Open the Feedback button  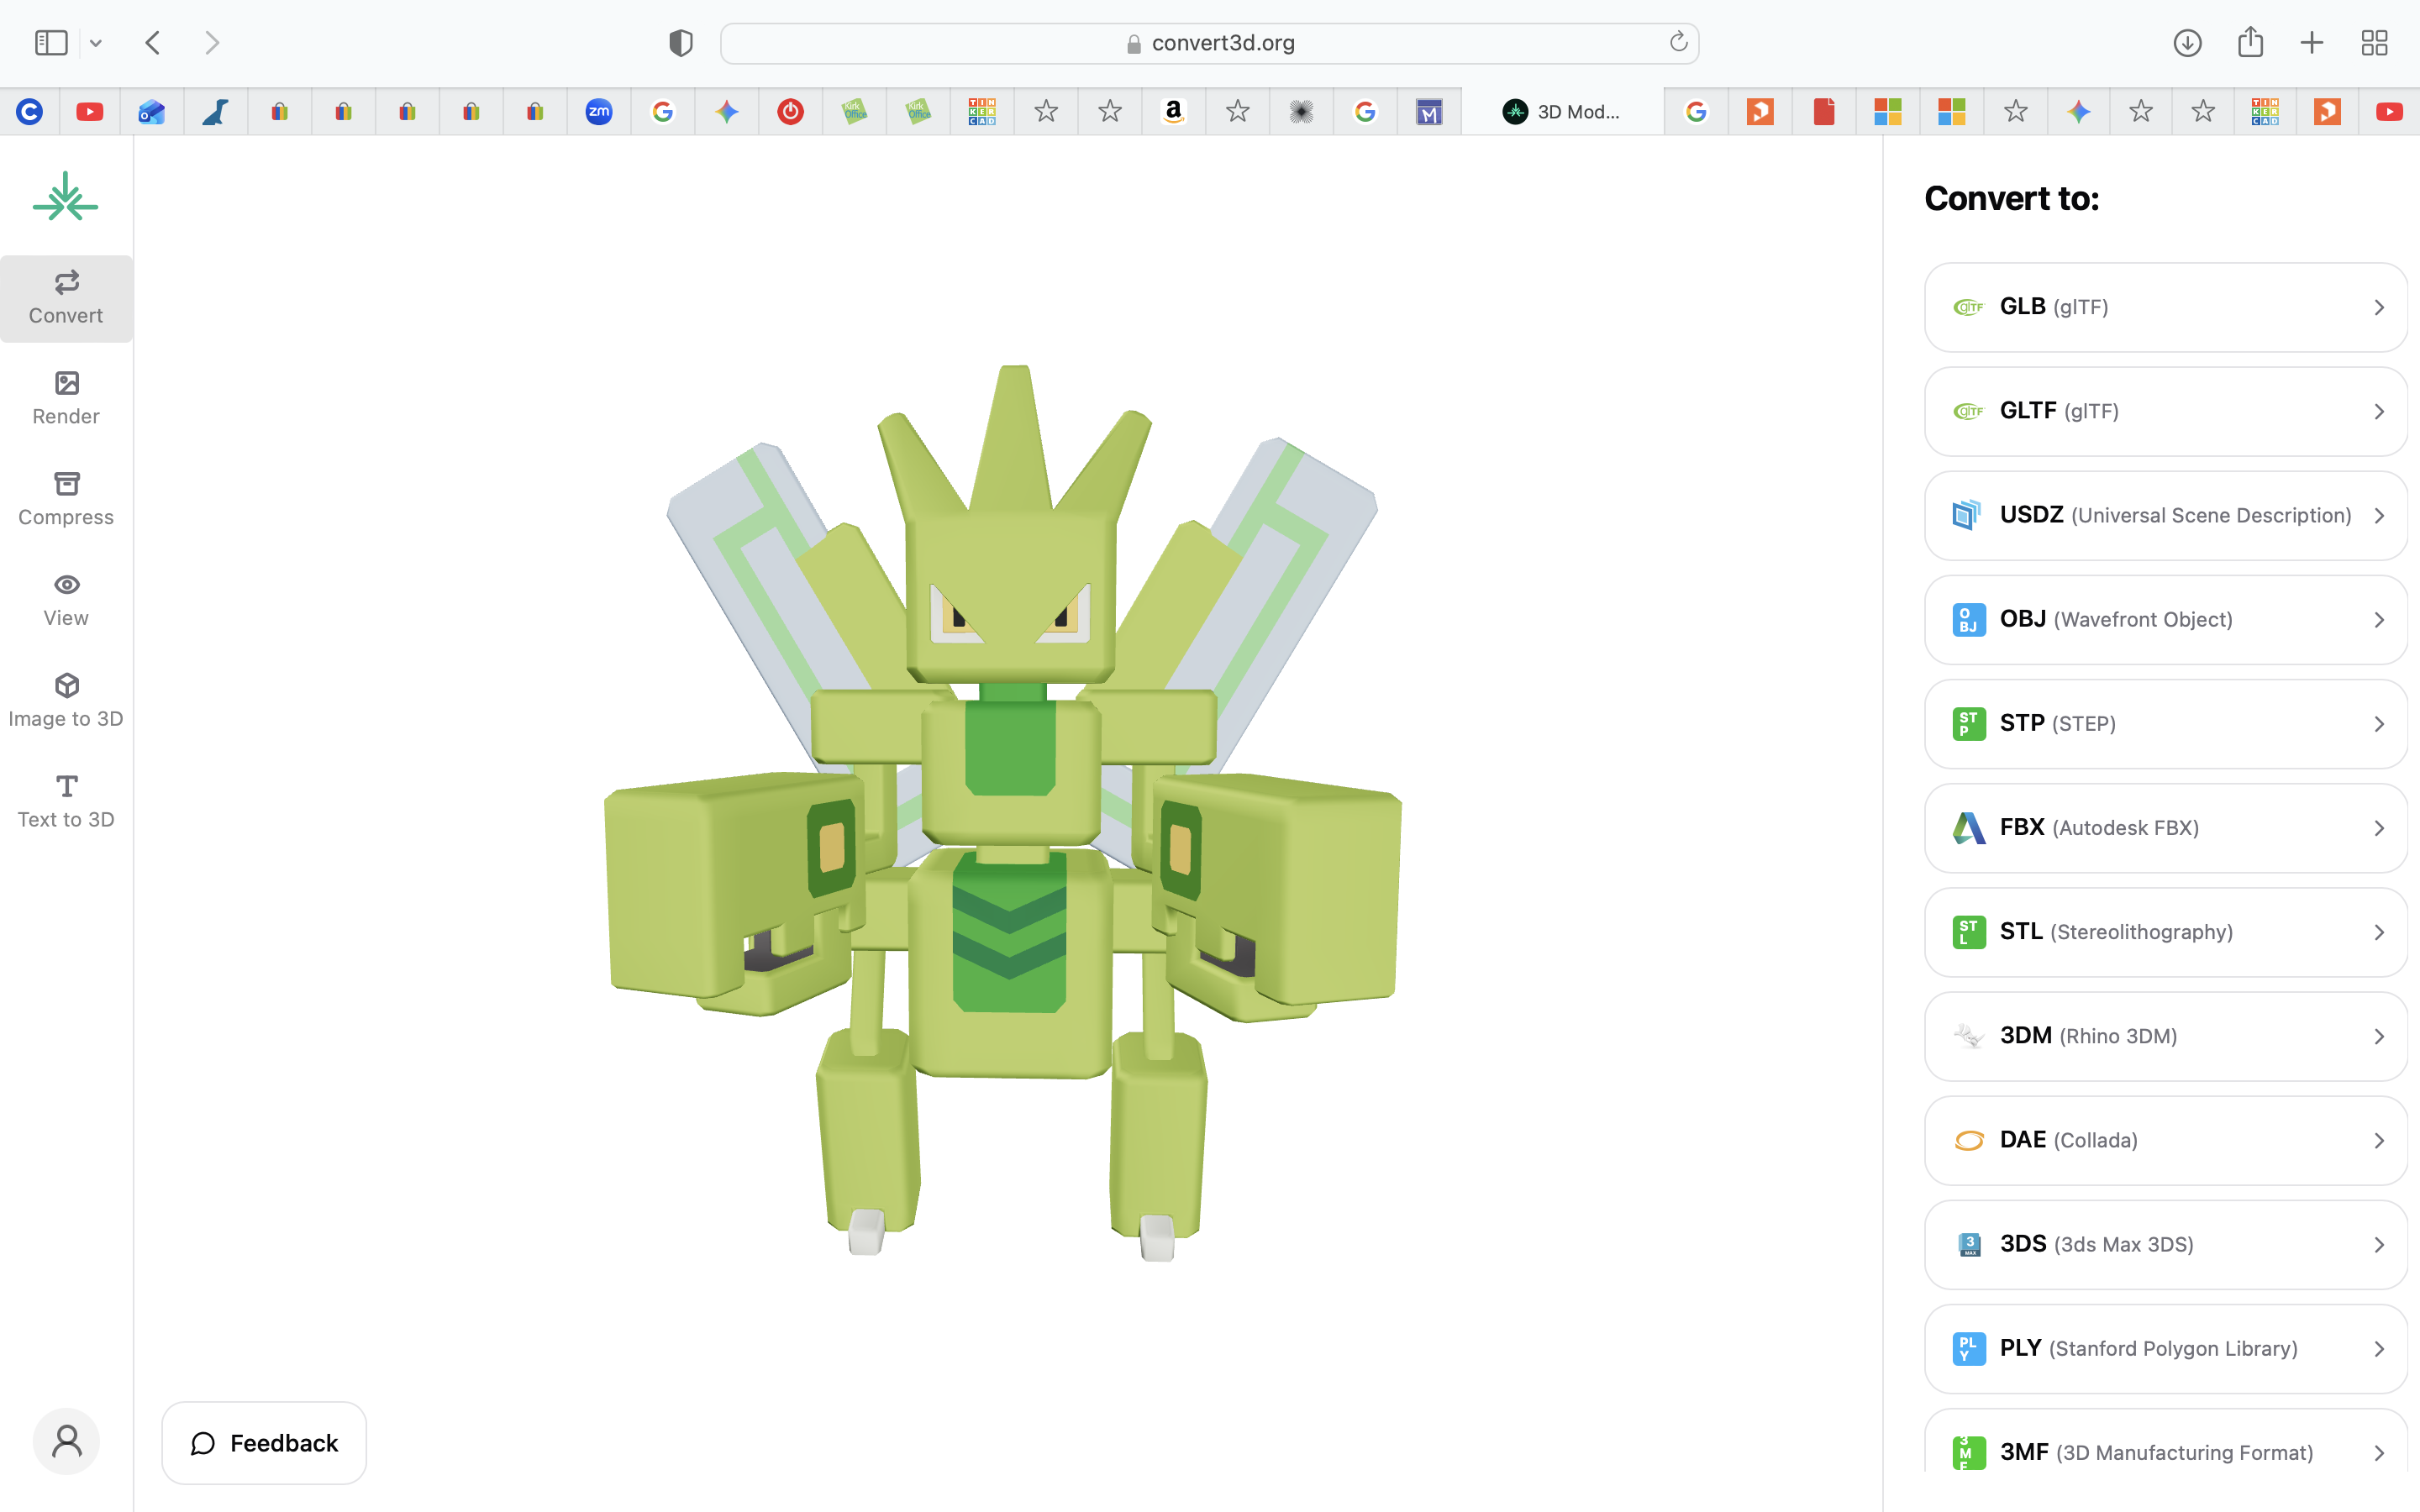264,1442
